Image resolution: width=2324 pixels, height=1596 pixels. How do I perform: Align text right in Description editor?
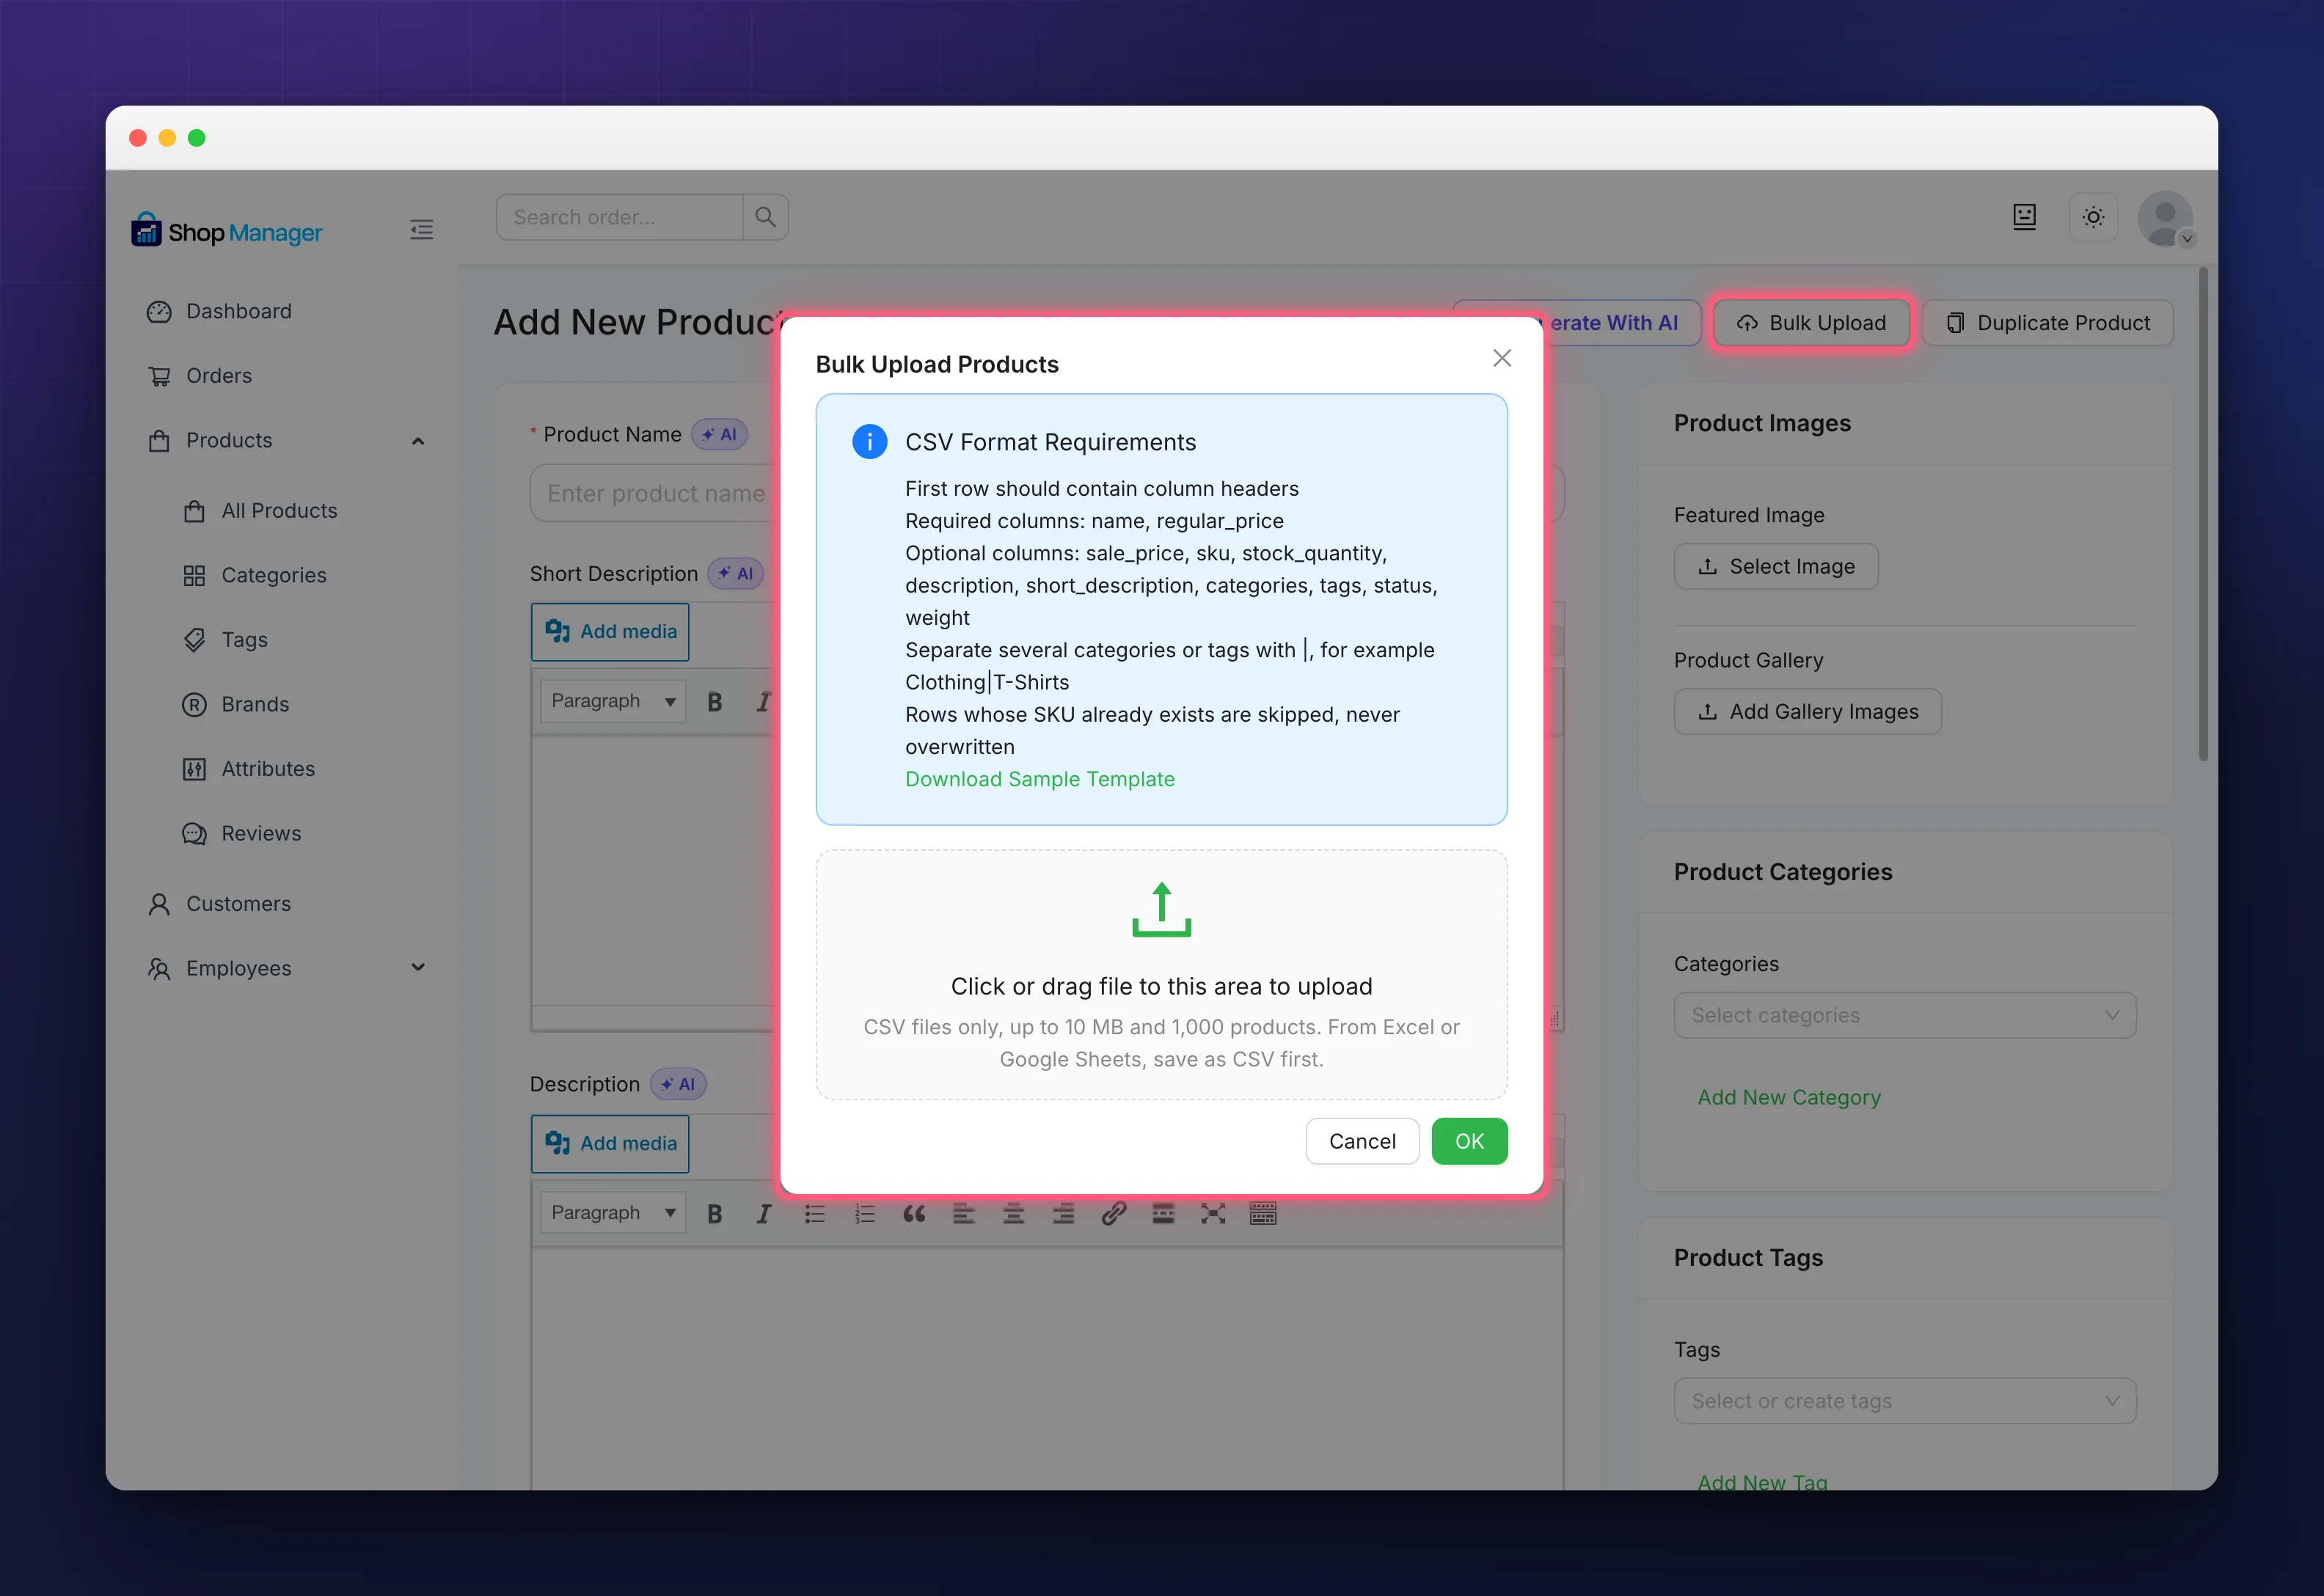1063,1213
